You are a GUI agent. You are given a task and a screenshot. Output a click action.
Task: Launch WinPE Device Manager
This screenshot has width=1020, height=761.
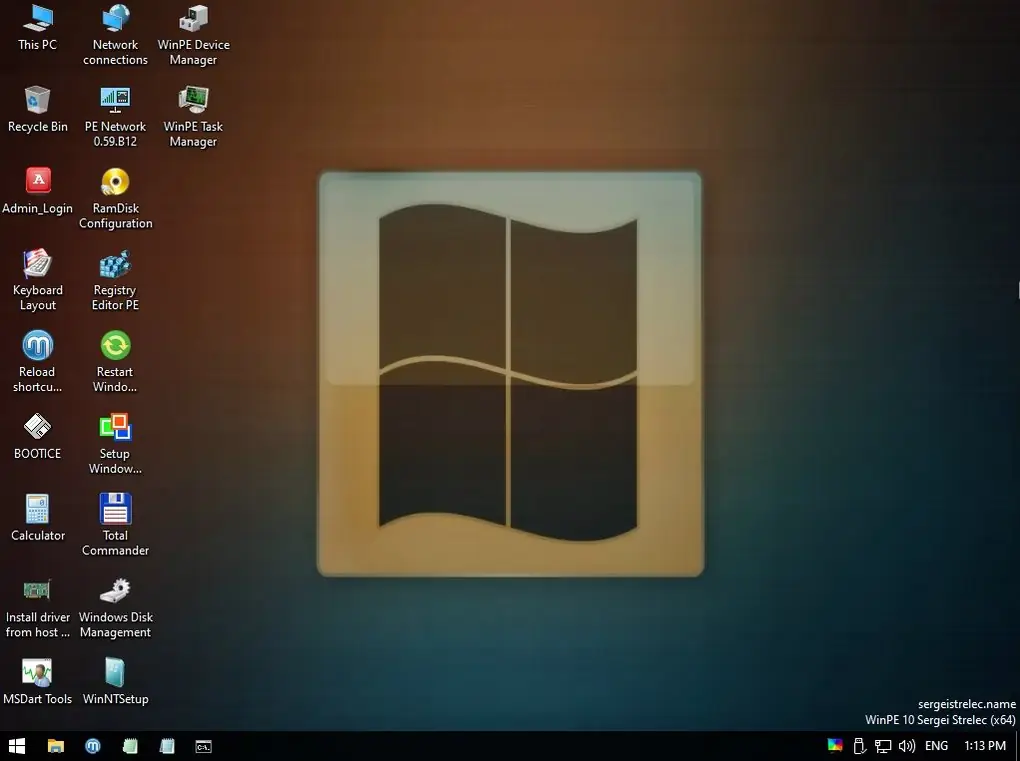(193, 34)
